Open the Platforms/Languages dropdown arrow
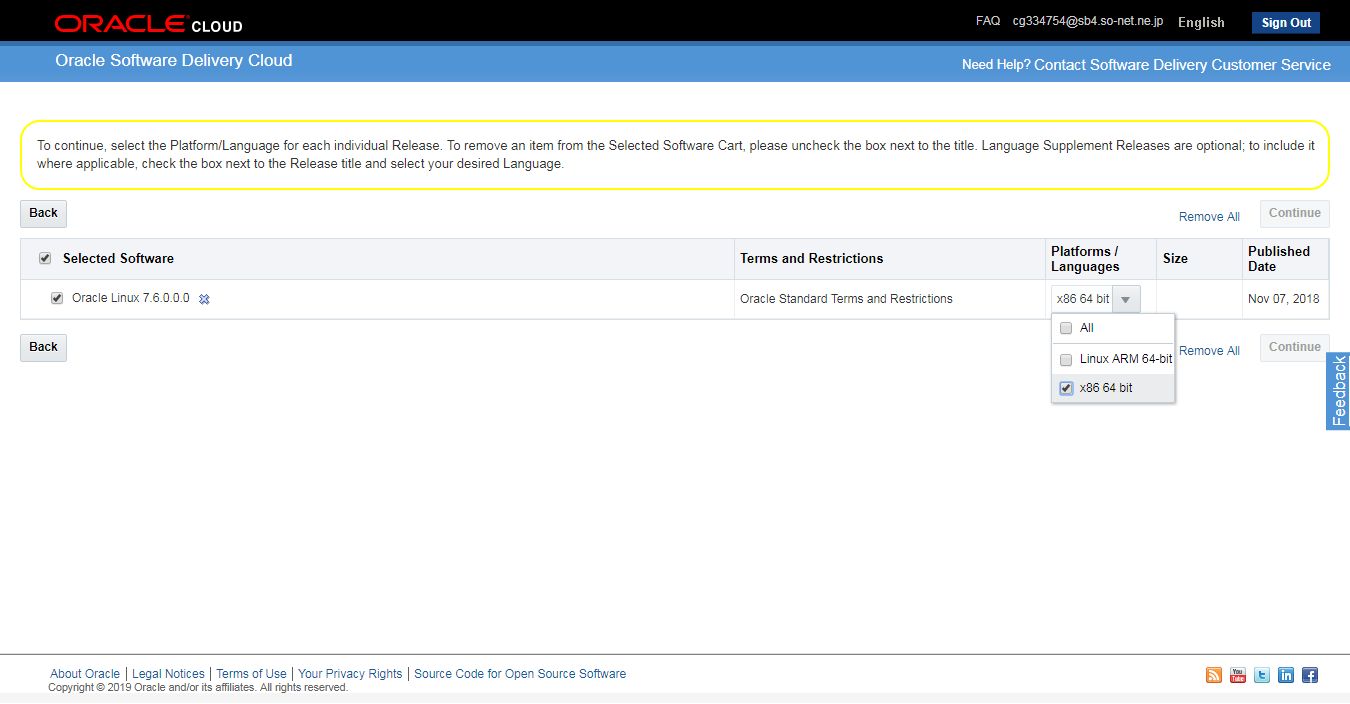1350x704 pixels. 1126,298
